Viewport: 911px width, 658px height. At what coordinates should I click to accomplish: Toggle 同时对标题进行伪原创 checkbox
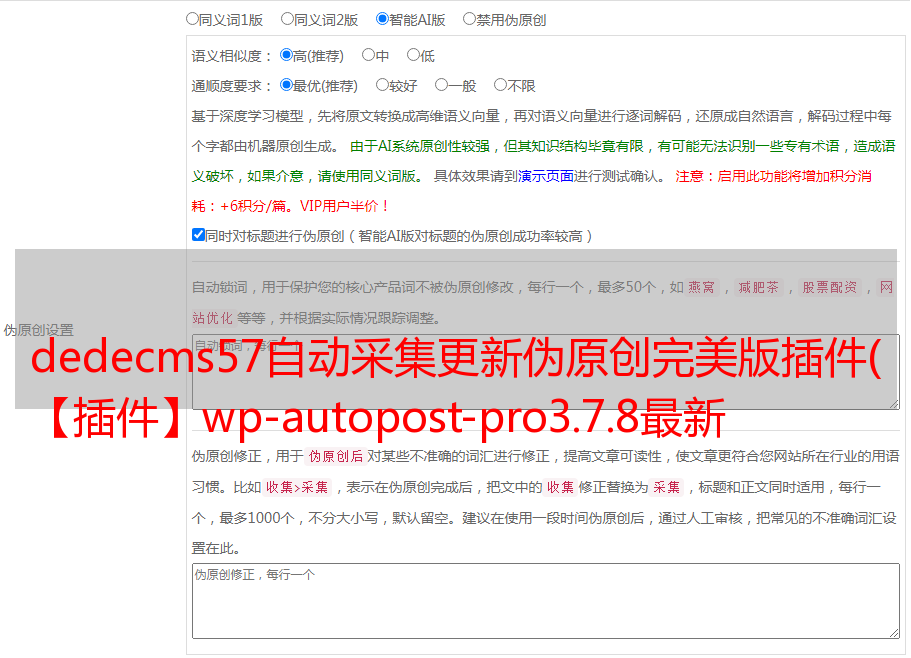click(x=198, y=235)
